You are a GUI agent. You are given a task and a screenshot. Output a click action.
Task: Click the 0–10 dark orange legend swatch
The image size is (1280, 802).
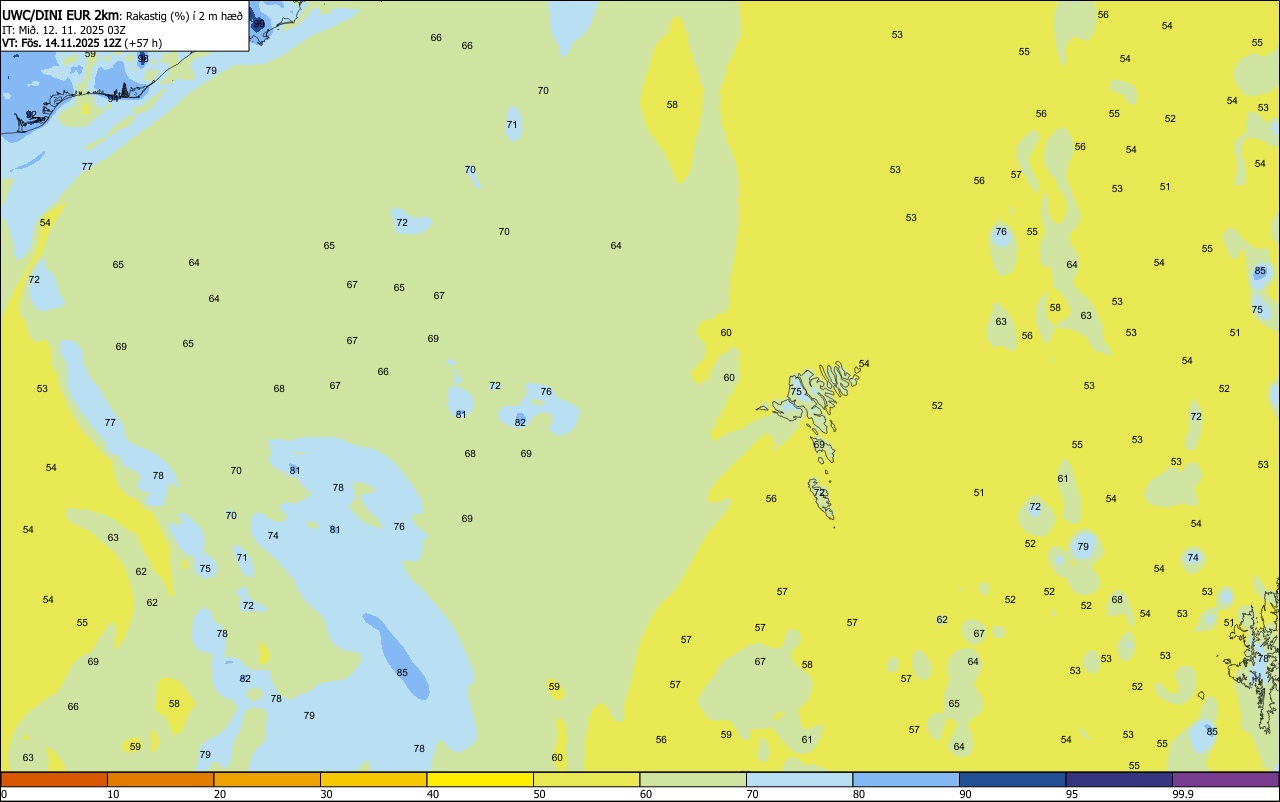[54, 779]
